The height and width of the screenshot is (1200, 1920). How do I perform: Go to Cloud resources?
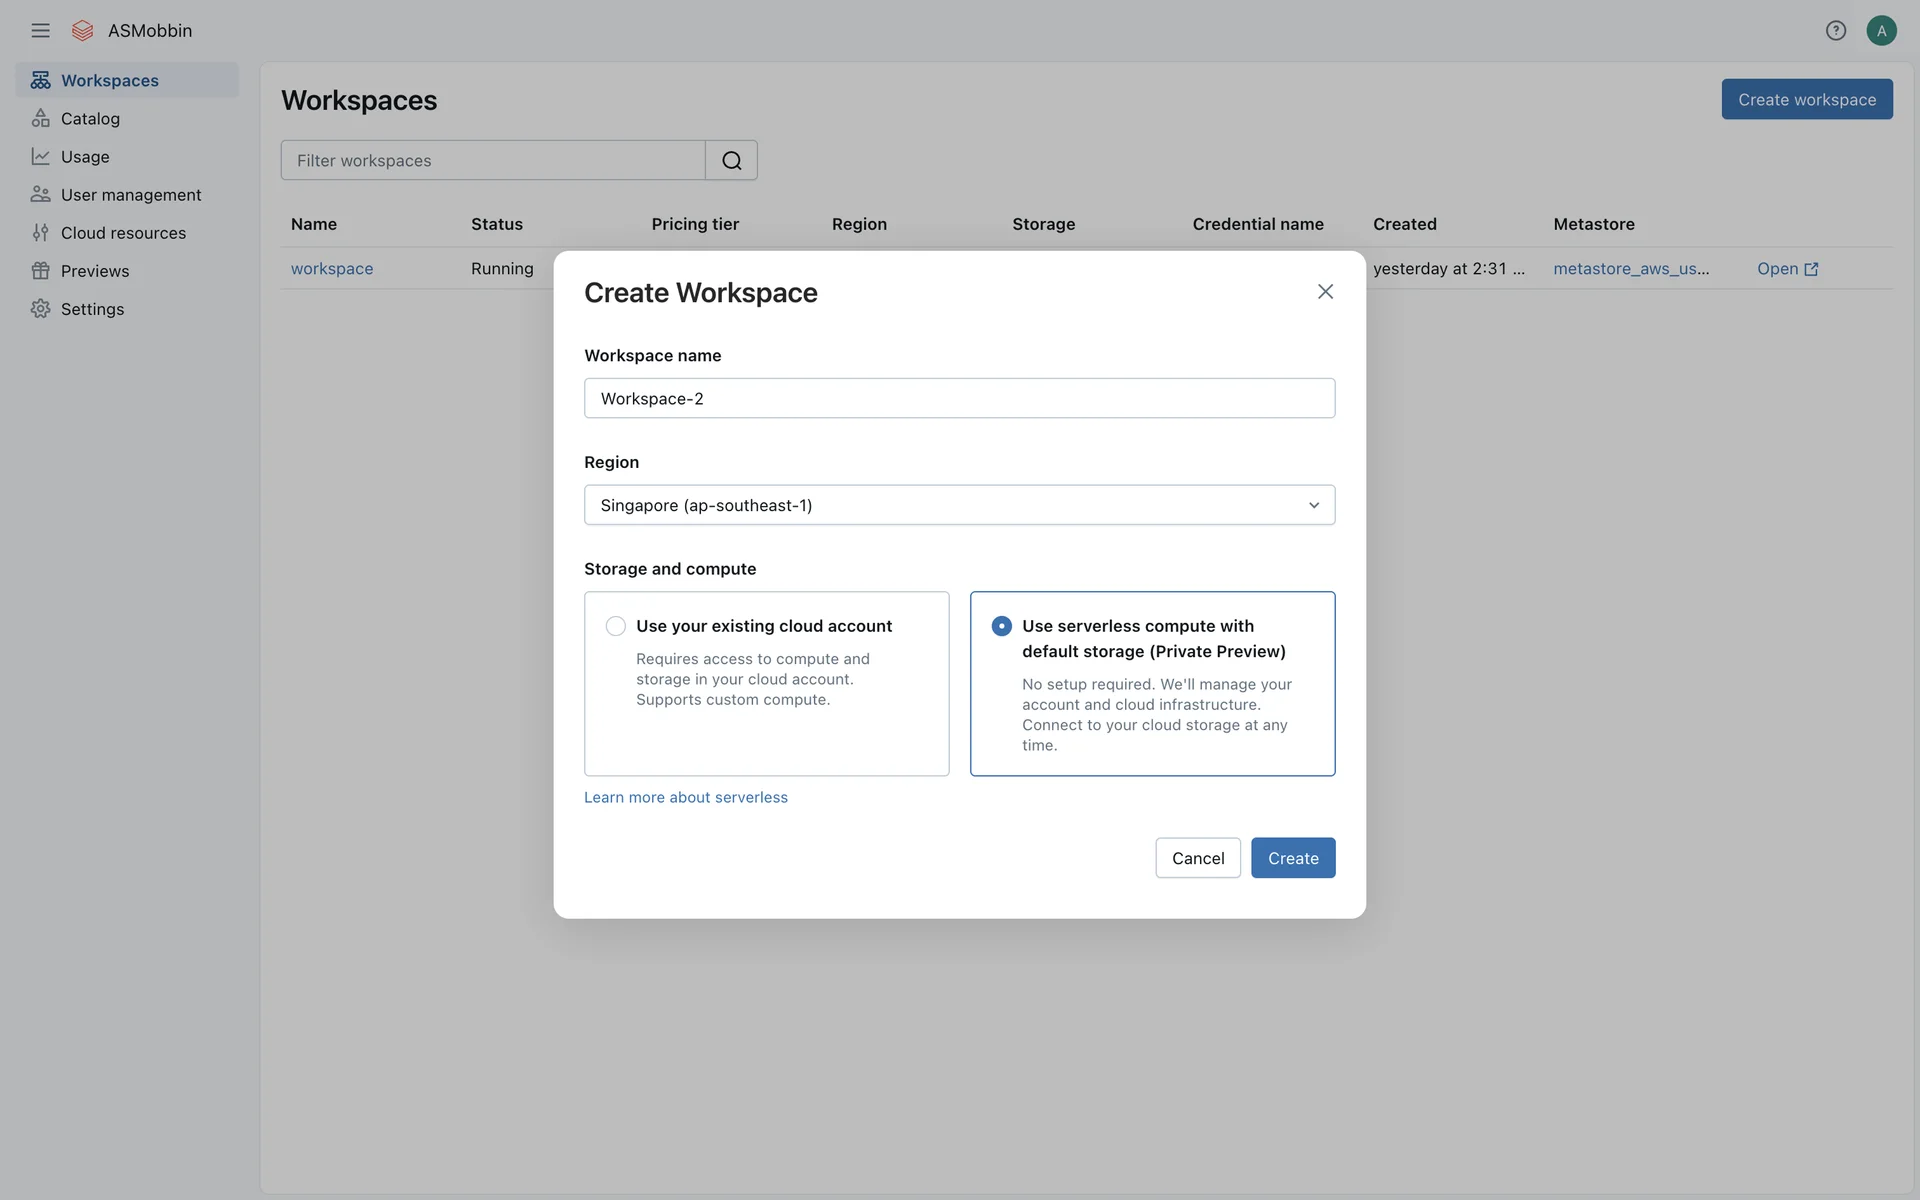(x=123, y=233)
